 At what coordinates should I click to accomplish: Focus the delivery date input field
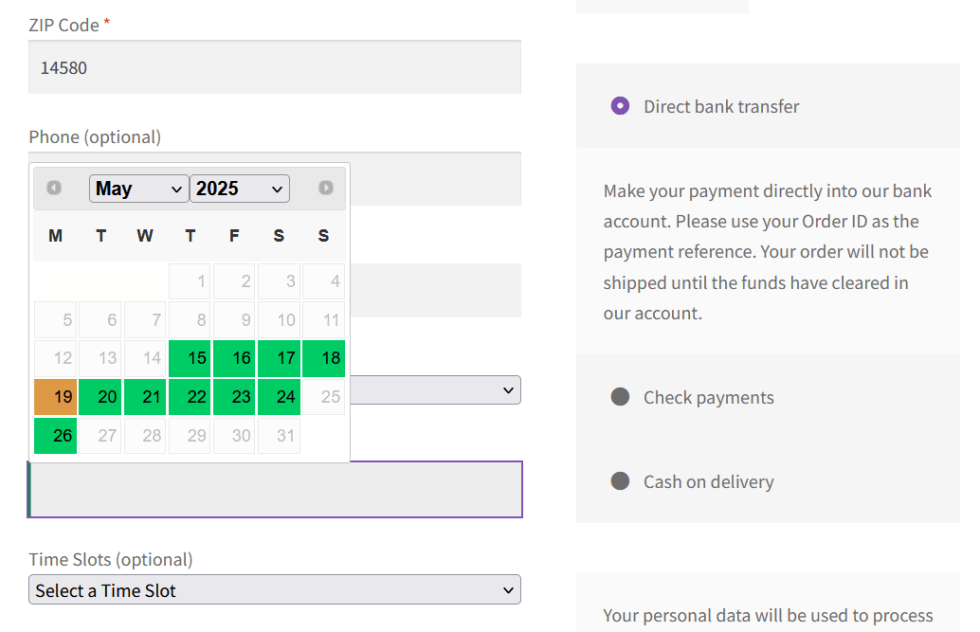(274, 490)
